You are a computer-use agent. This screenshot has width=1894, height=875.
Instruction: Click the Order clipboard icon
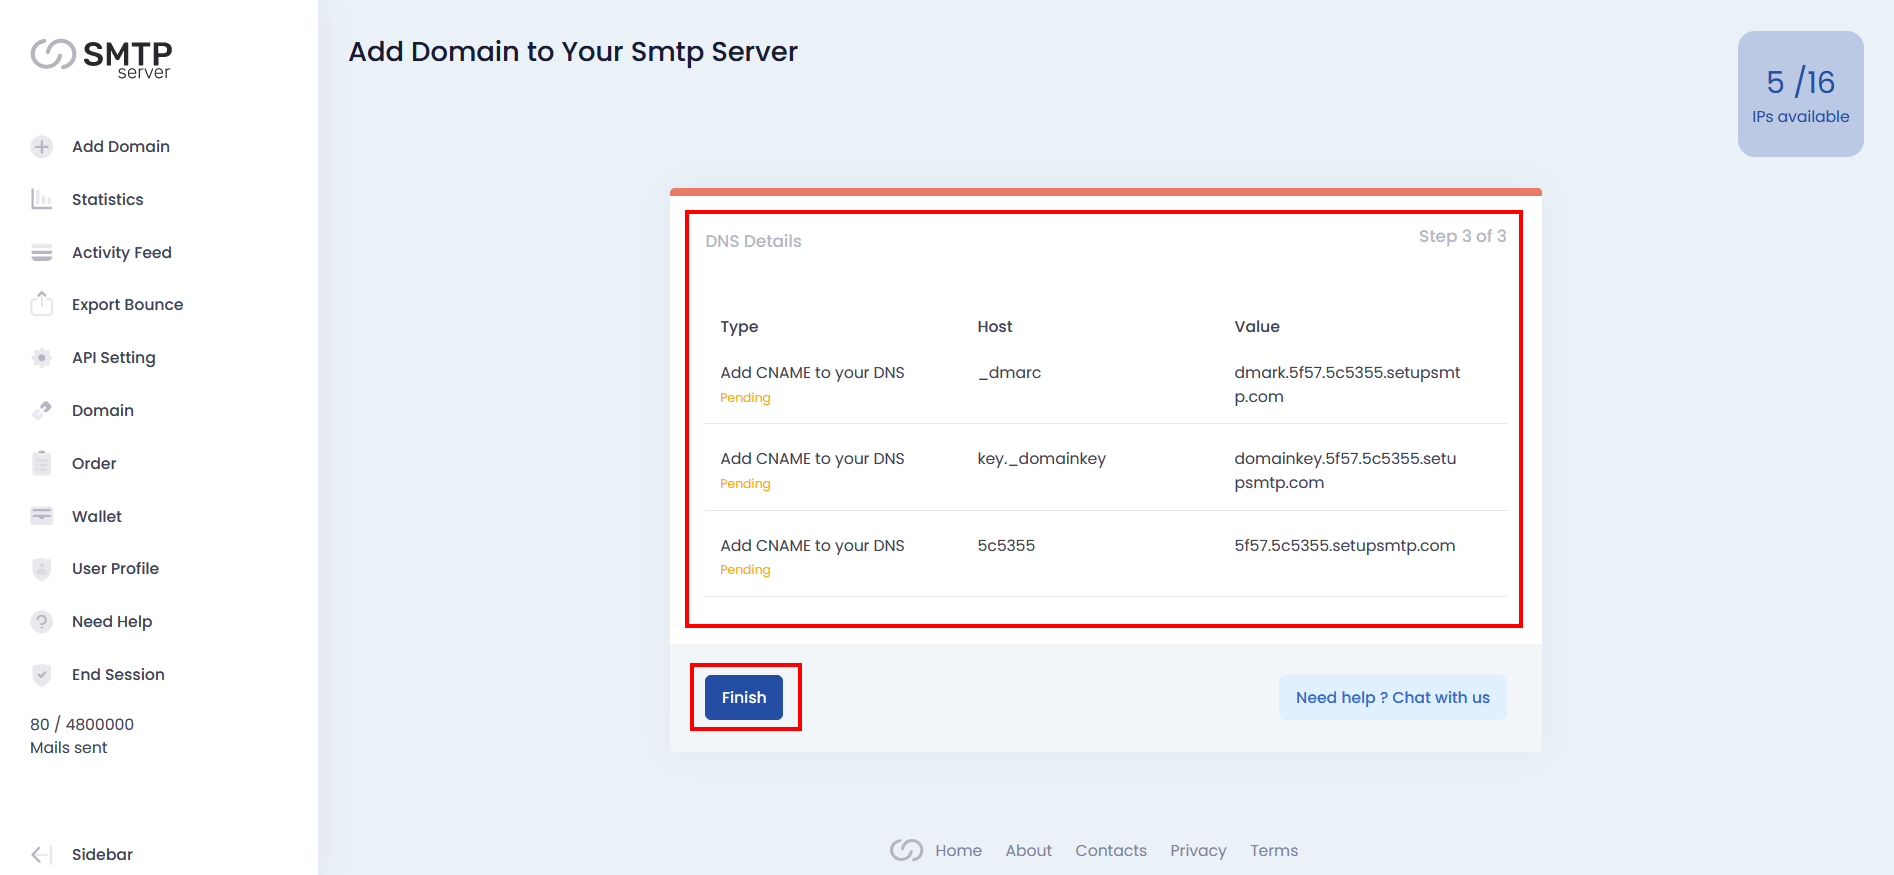coord(41,463)
